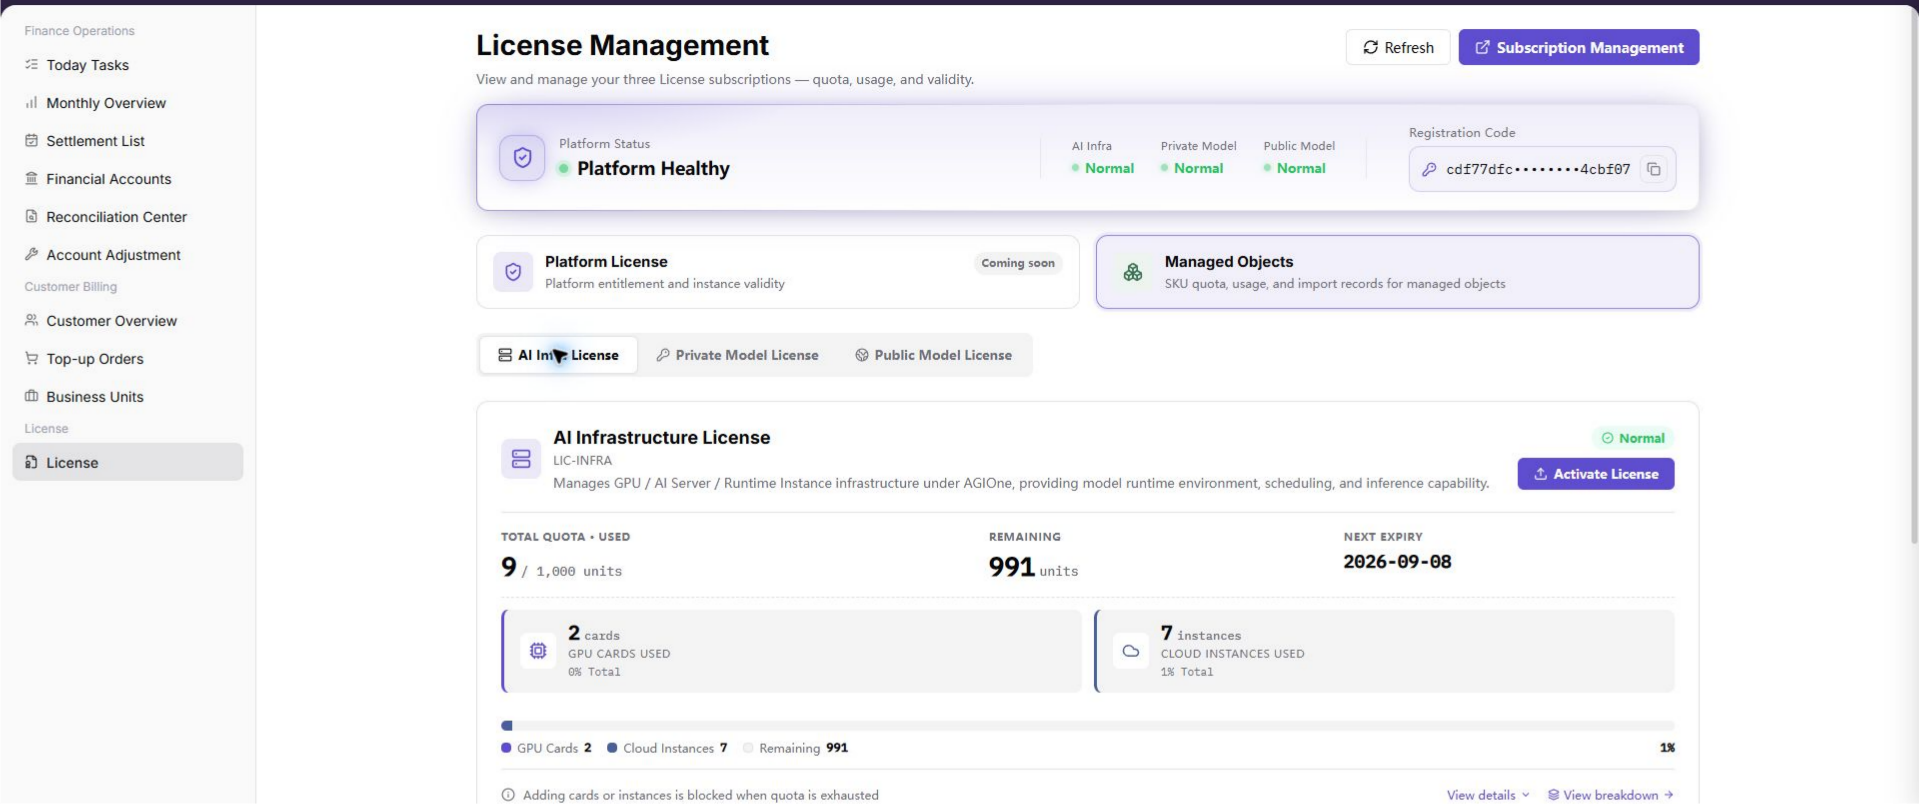Click cloud instances cloud icon
The image size is (1920, 804).
[x=1131, y=651]
